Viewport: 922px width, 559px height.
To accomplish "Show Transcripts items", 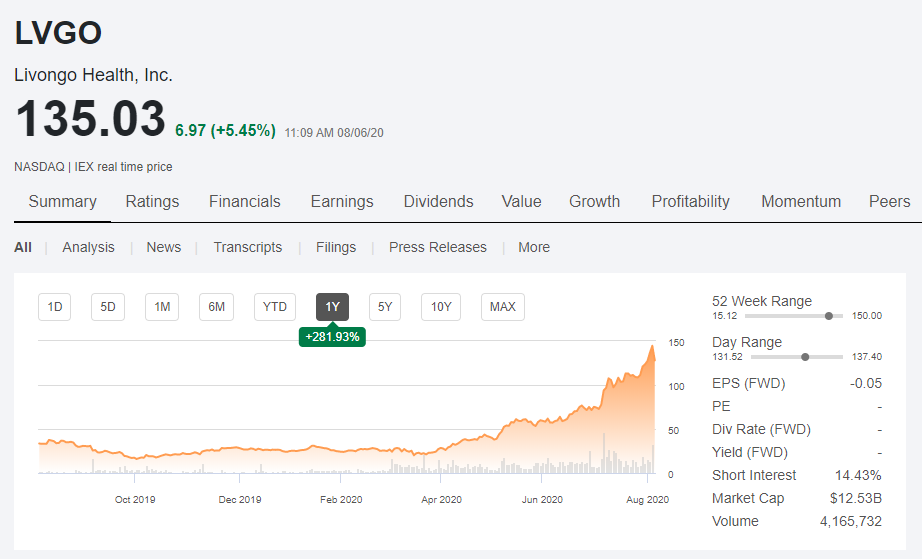I will [x=248, y=247].
